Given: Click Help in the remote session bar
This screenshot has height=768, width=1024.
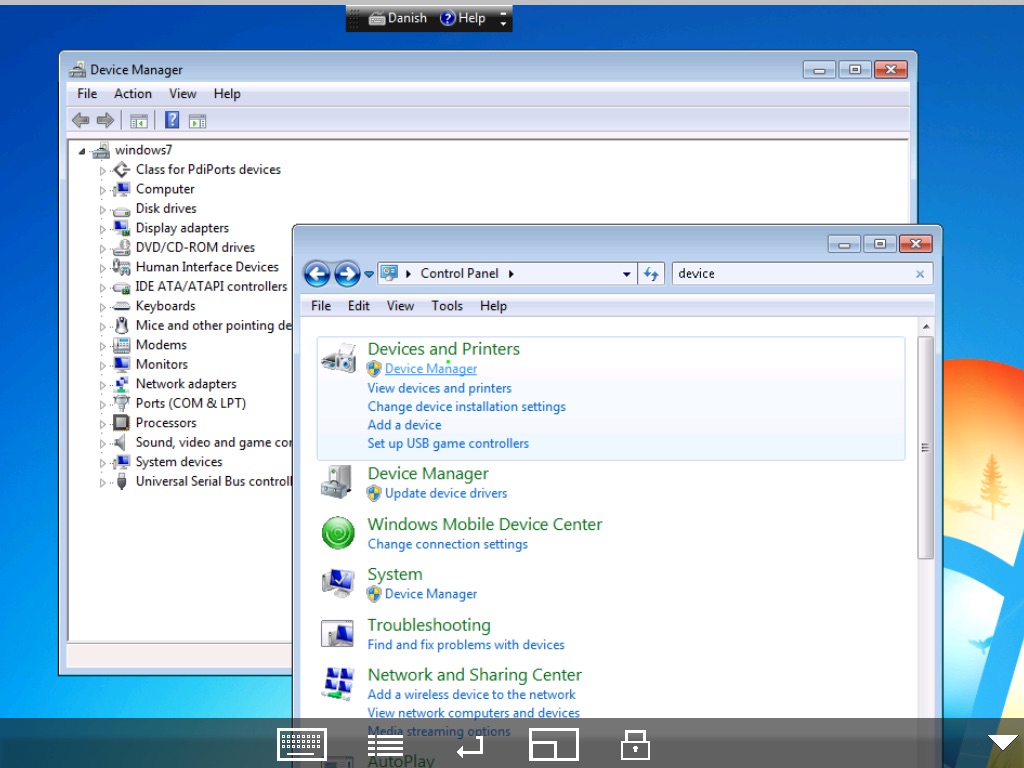Looking at the screenshot, I should click(462, 18).
